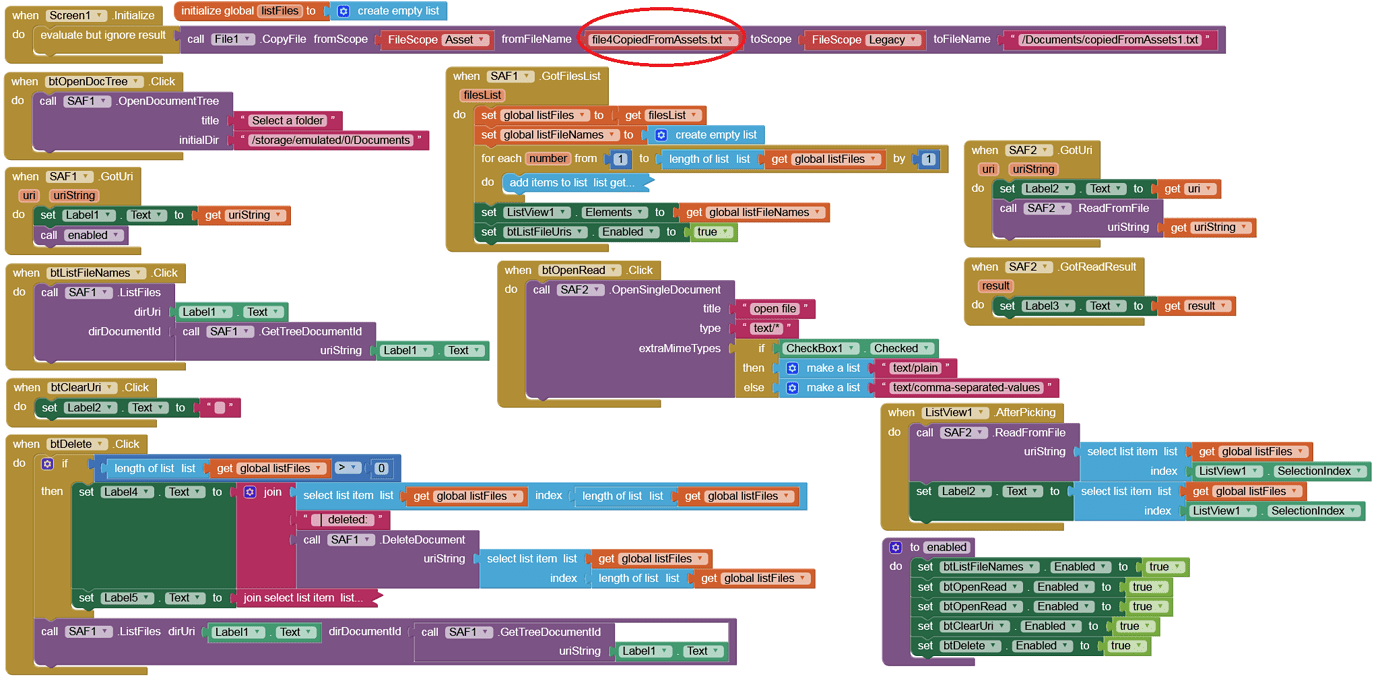Click the gear on the comma-separated-values make a list block
The height and width of the screenshot is (680, 1380).
[x=792, y=388]
